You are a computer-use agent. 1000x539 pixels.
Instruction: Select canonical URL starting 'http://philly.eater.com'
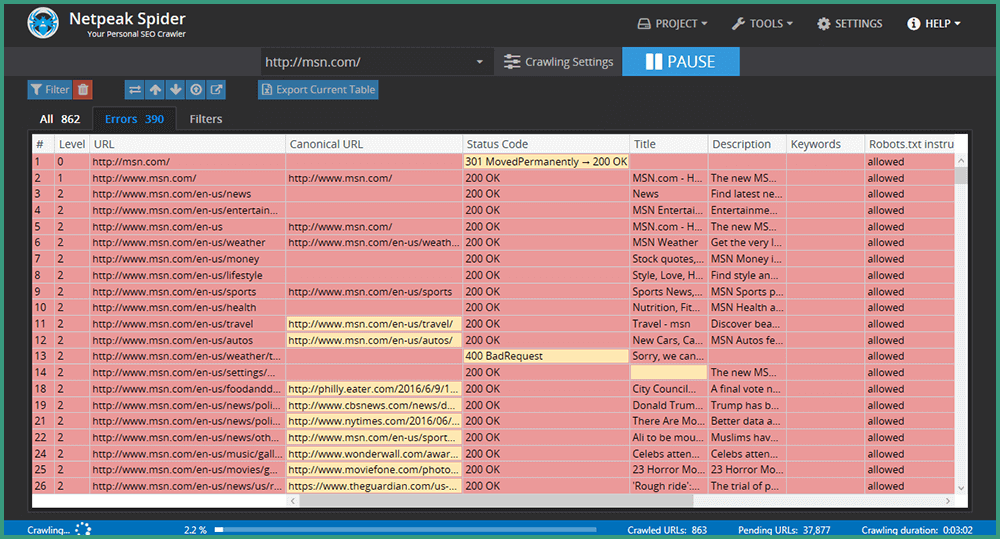pos(374,389)
